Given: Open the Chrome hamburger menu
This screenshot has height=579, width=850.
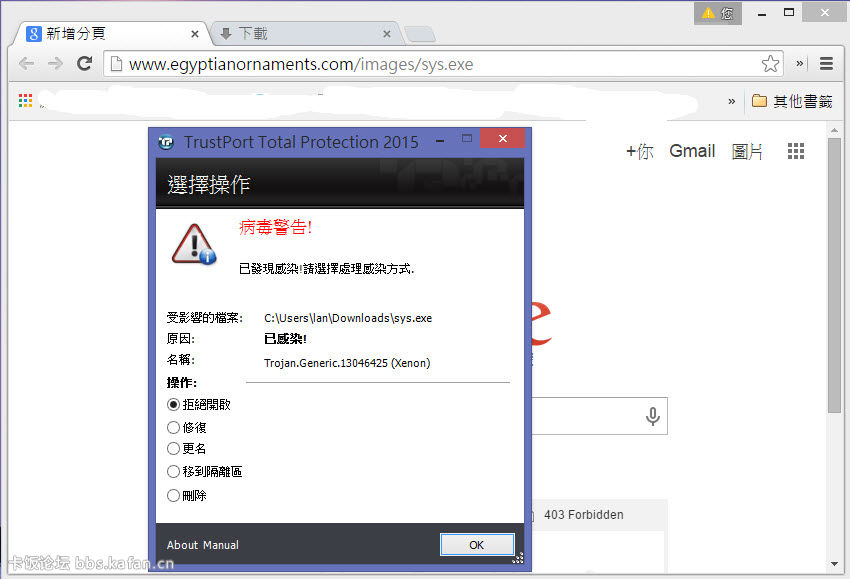Looking at the screenshot, I should (826, 64).
